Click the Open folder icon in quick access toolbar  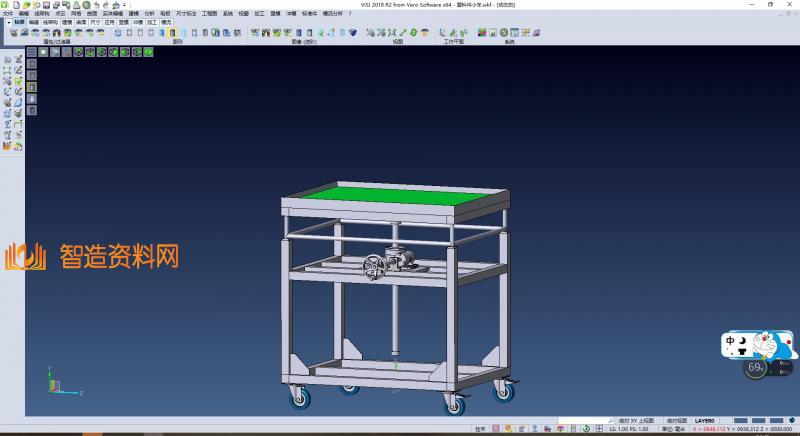(x=25, y=5)
